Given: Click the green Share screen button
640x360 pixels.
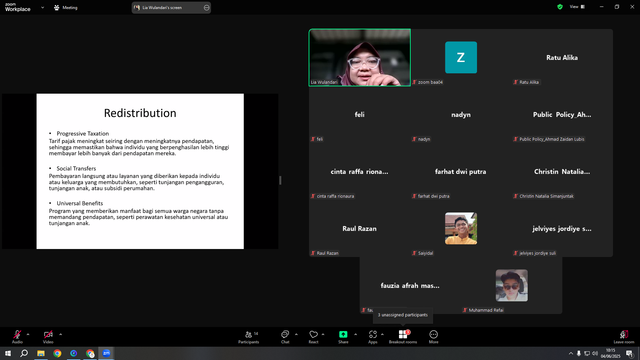Looking at the screenshot, I should tap(343, 336).
